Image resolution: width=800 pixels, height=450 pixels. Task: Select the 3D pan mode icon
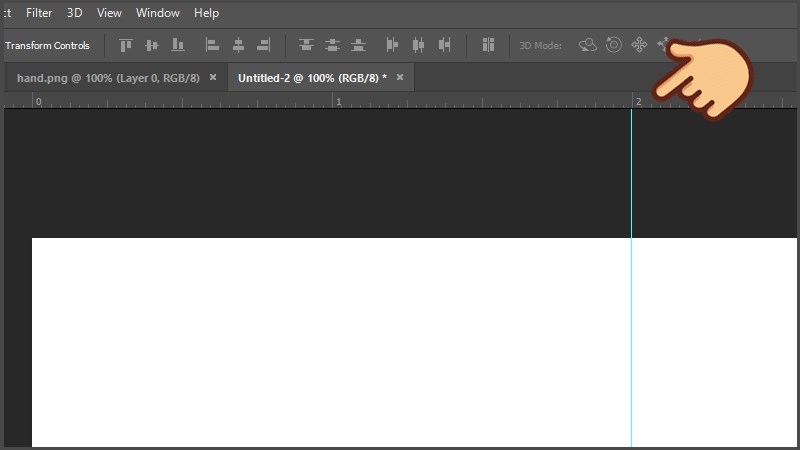coord(639,45)
